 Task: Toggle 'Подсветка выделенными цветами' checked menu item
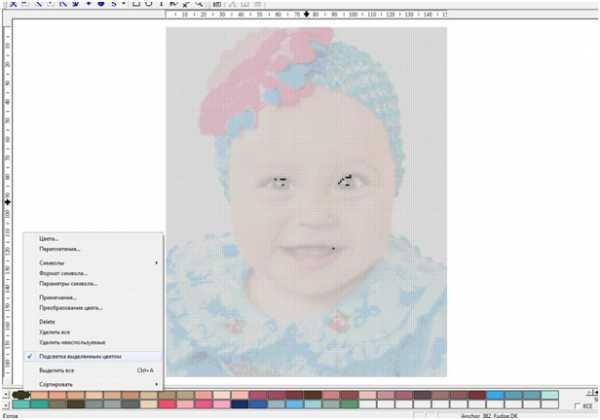pos(80,355)
